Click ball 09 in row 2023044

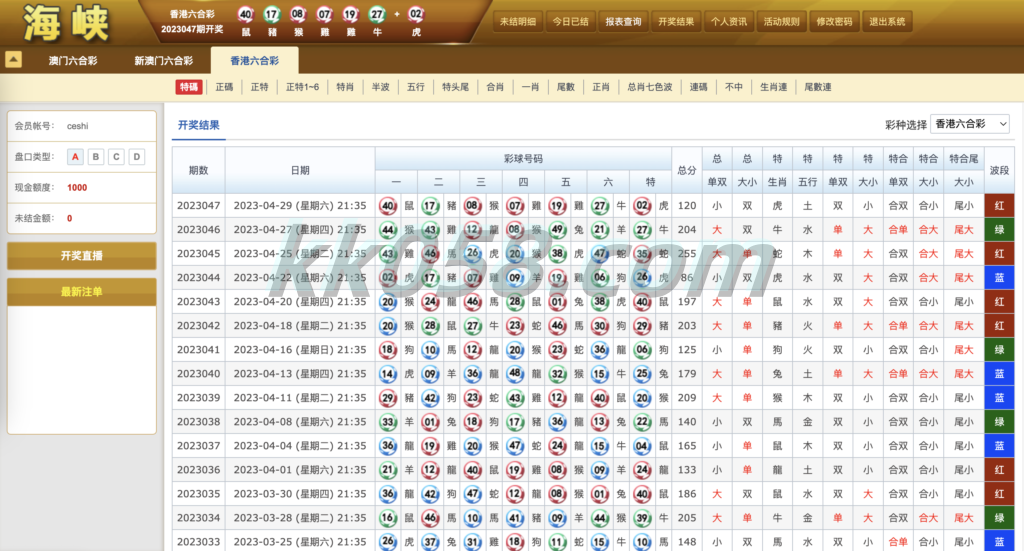[x=515, y=277]
